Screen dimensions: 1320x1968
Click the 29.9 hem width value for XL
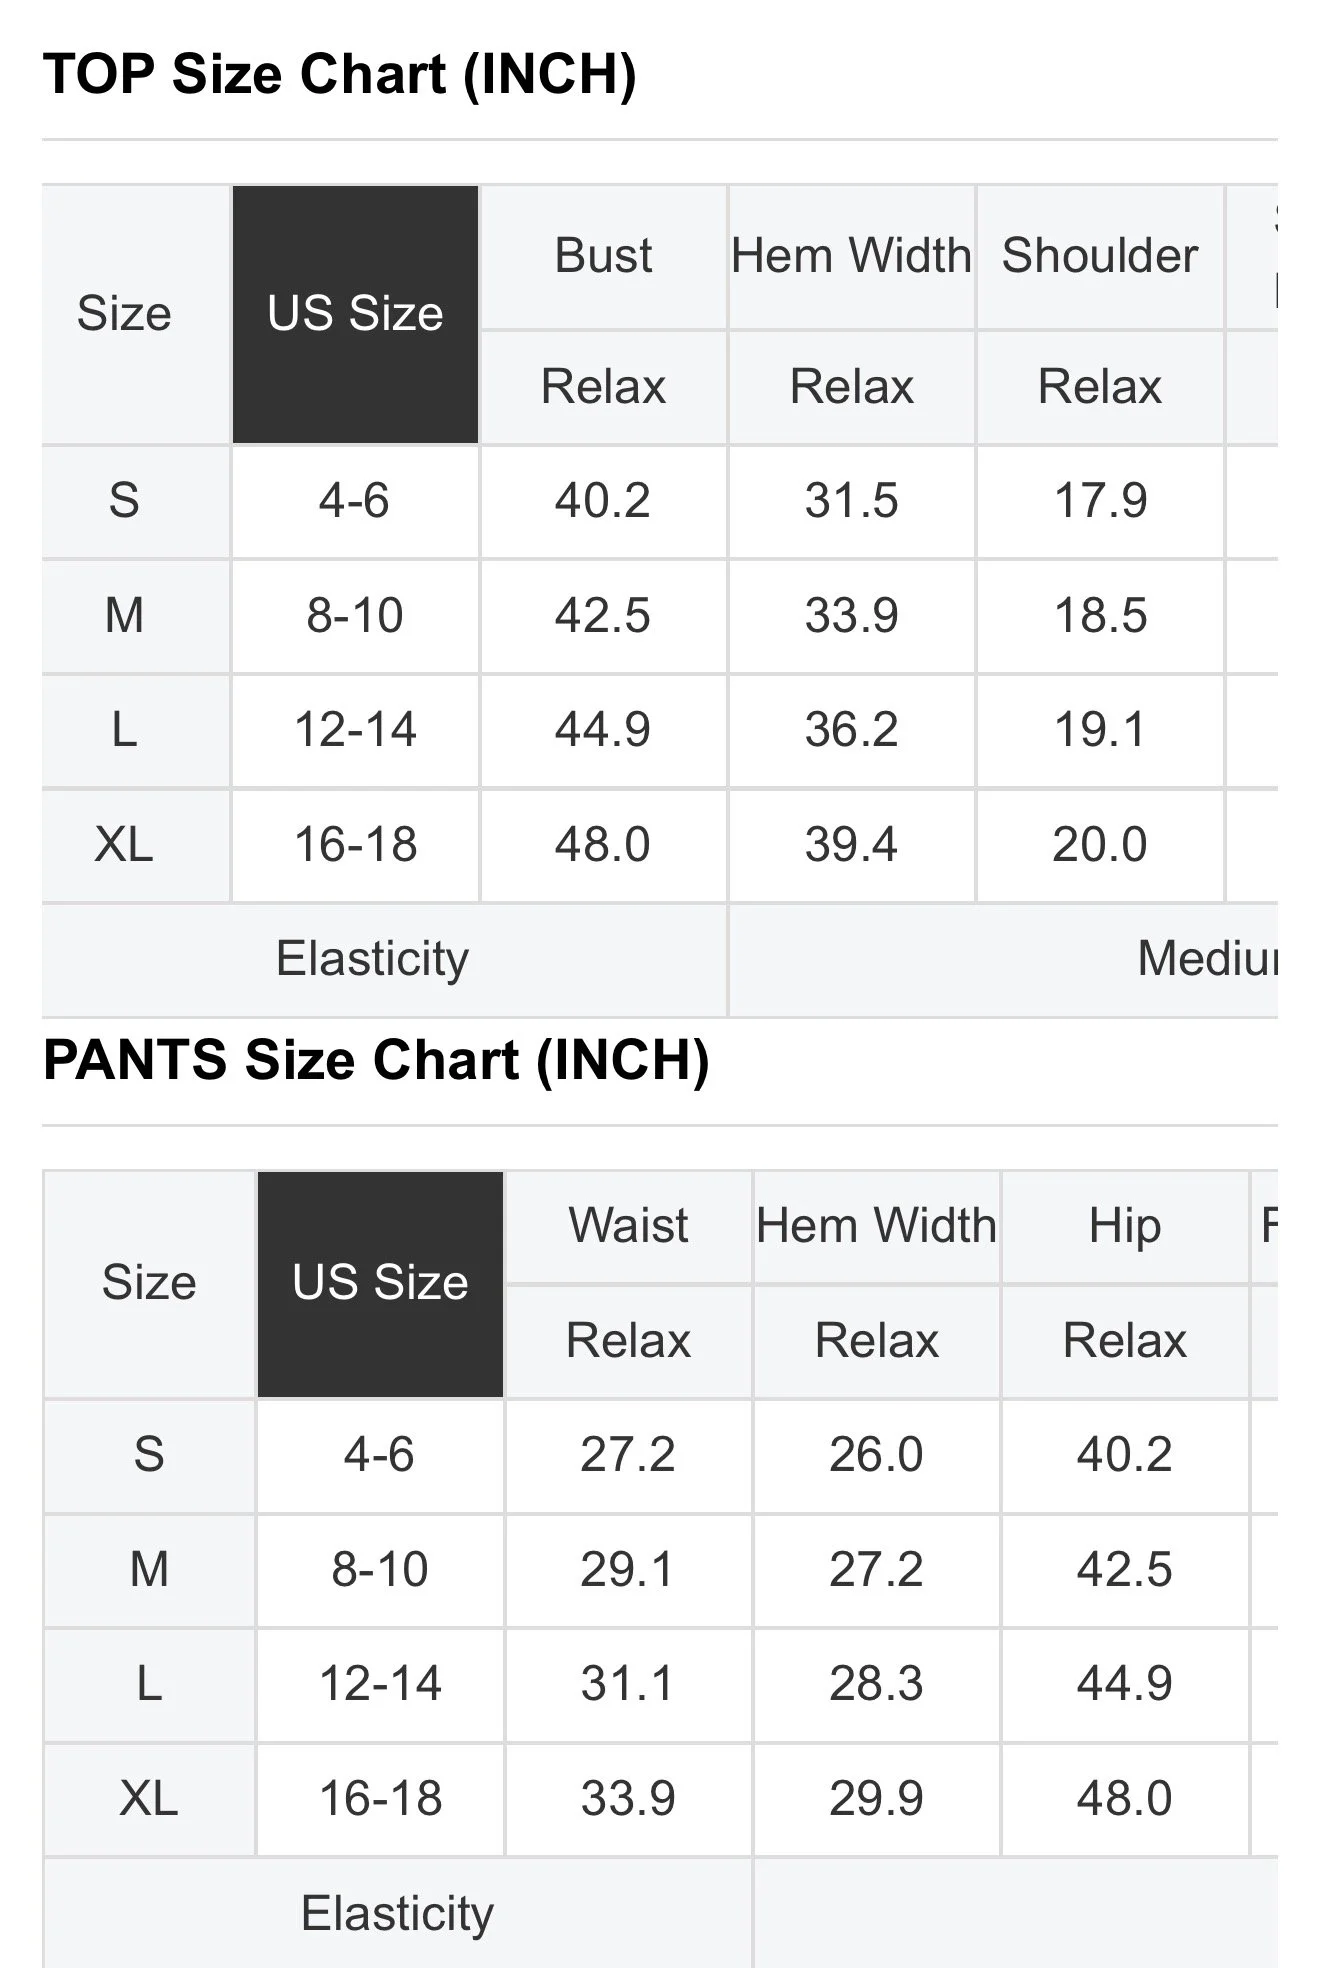pyautogui.click(x=876, y=1799)
